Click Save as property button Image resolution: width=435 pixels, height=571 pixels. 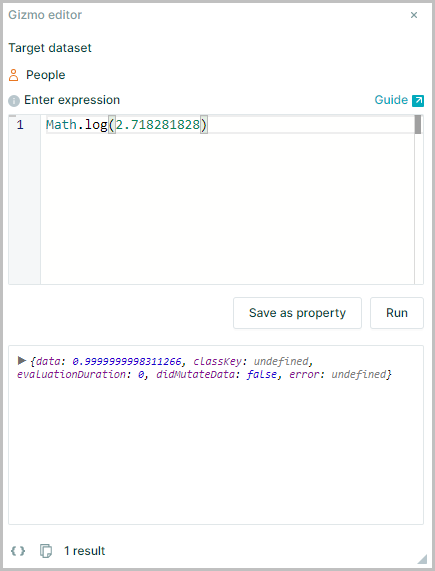coord(297,313)
